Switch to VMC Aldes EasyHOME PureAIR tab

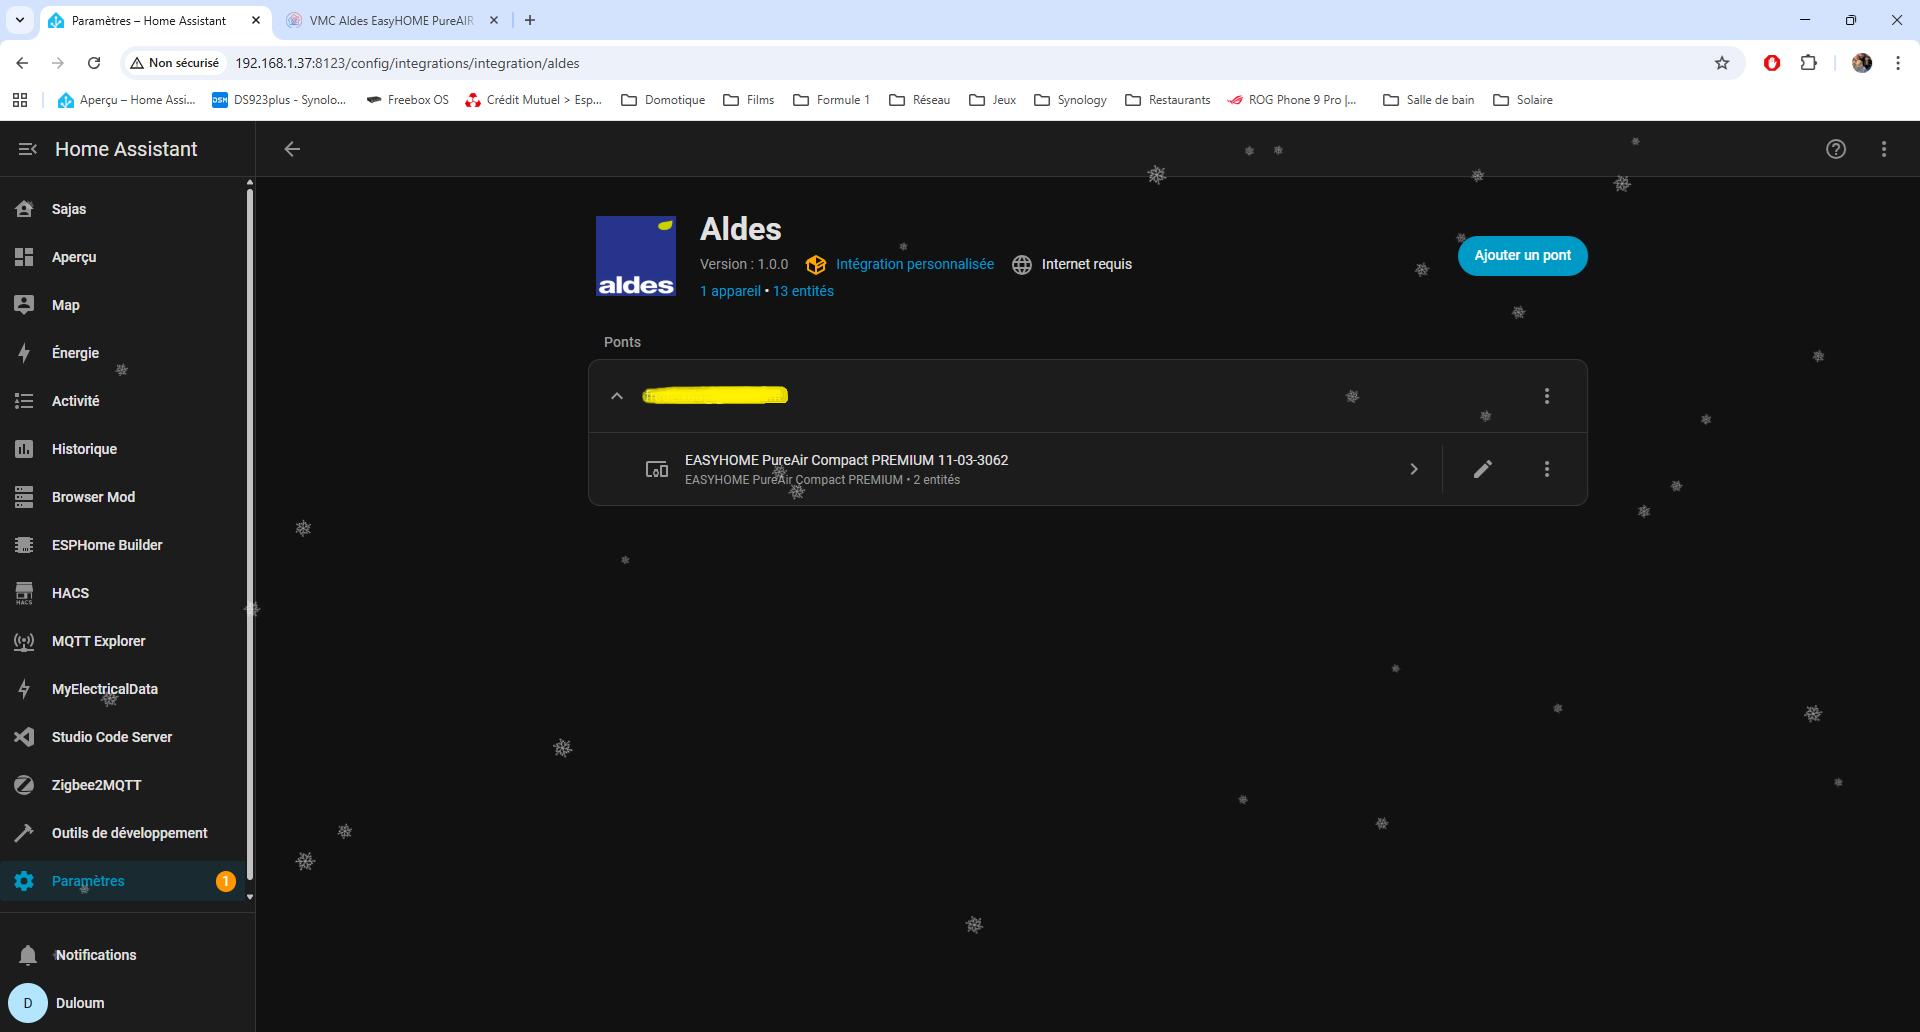(392, 20)
